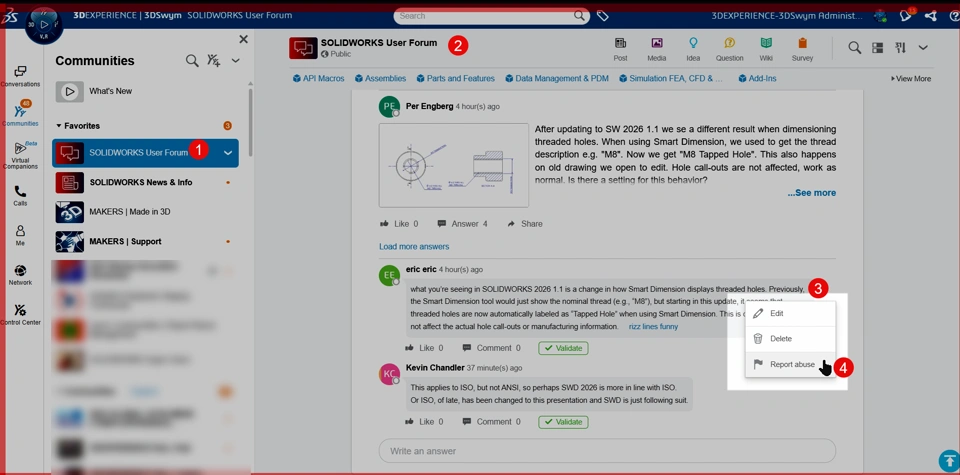The height and width of the screenshot is (475, 960).
Task: Validate Kevin Chandler's answer
Action: 563,422
